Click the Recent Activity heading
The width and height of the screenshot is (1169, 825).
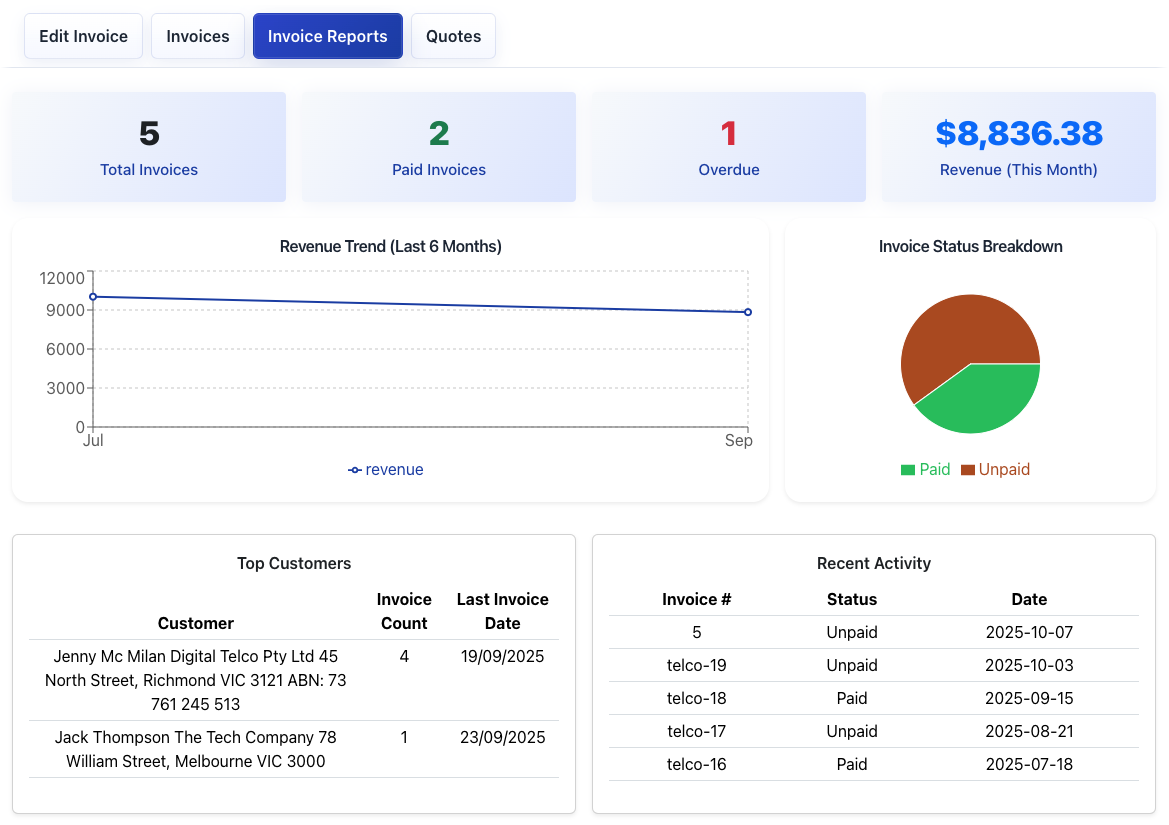pos(874,563)
